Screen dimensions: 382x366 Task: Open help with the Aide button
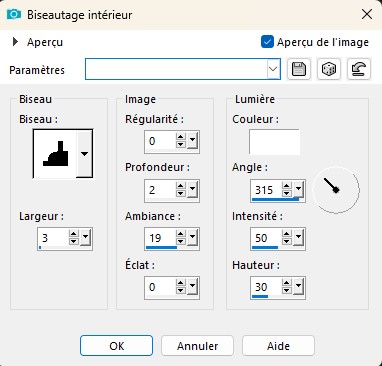tap(278, 346)
